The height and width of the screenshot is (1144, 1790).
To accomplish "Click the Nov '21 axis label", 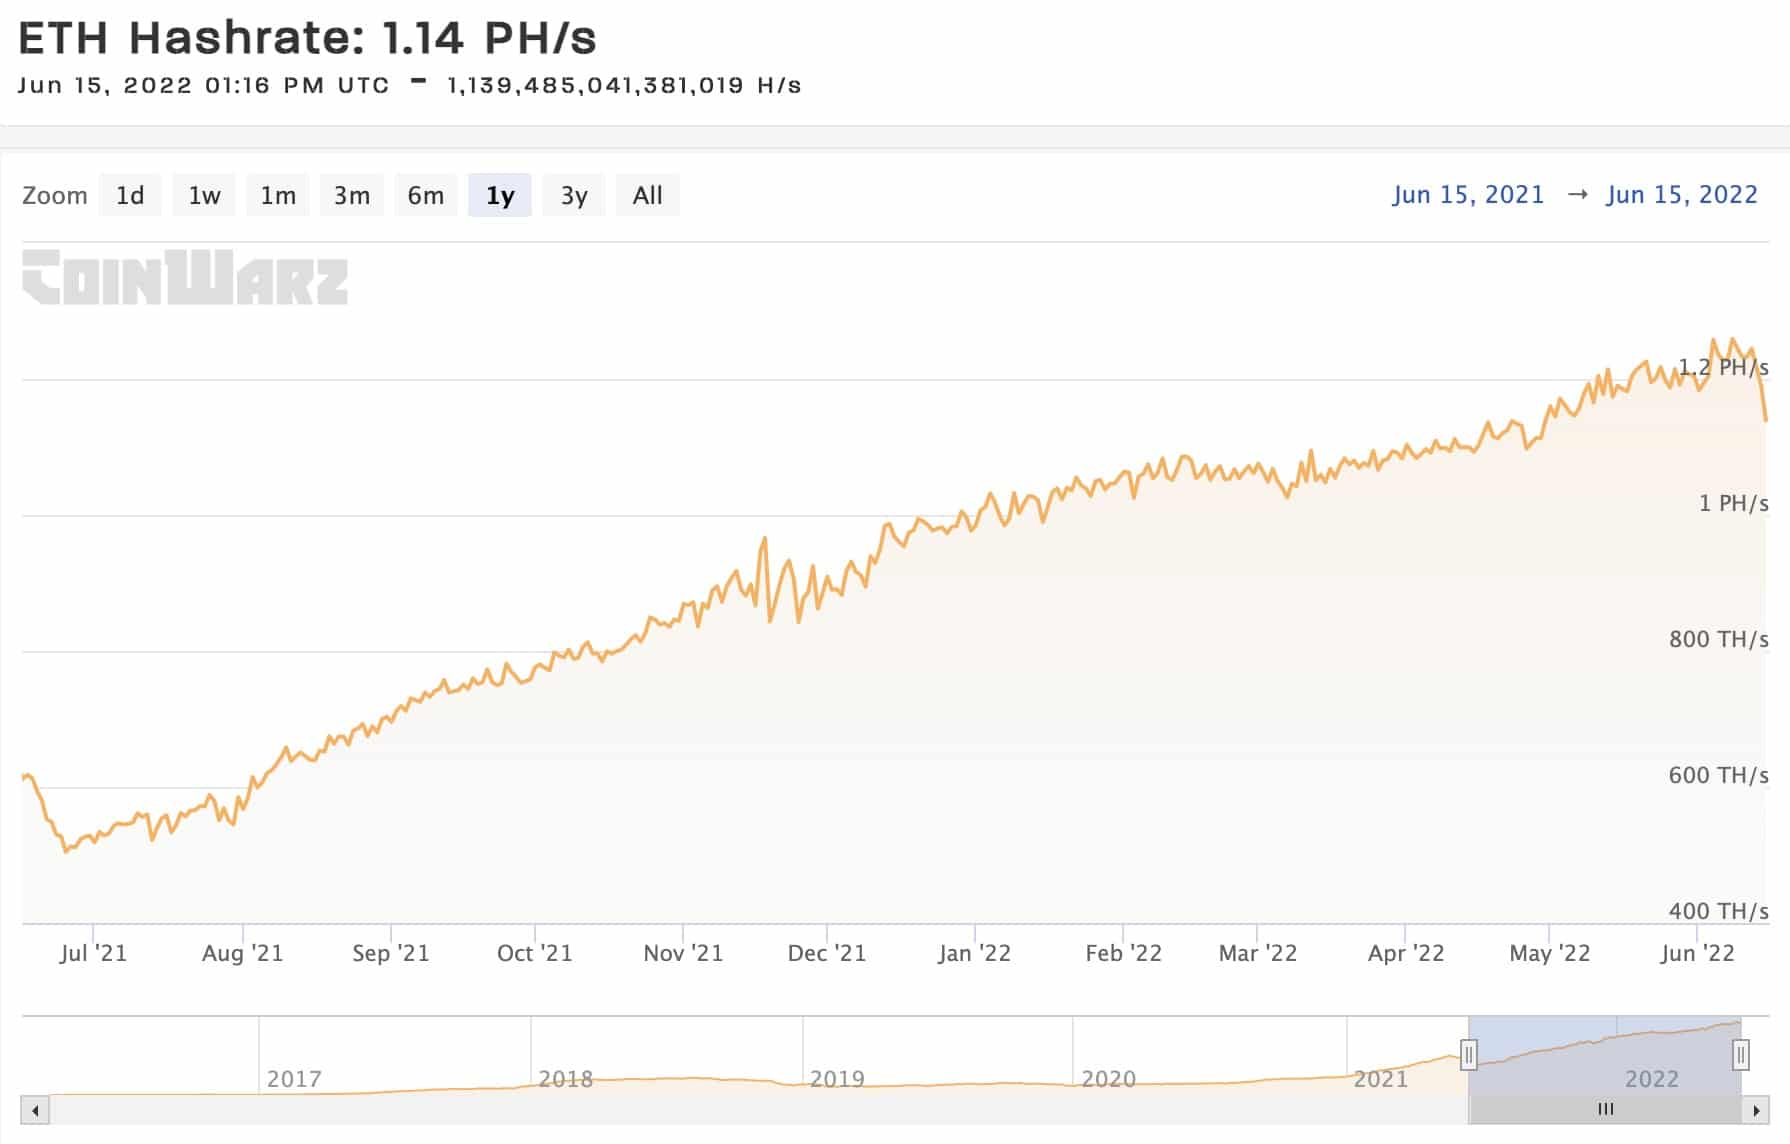I will (x=683, y=953).
